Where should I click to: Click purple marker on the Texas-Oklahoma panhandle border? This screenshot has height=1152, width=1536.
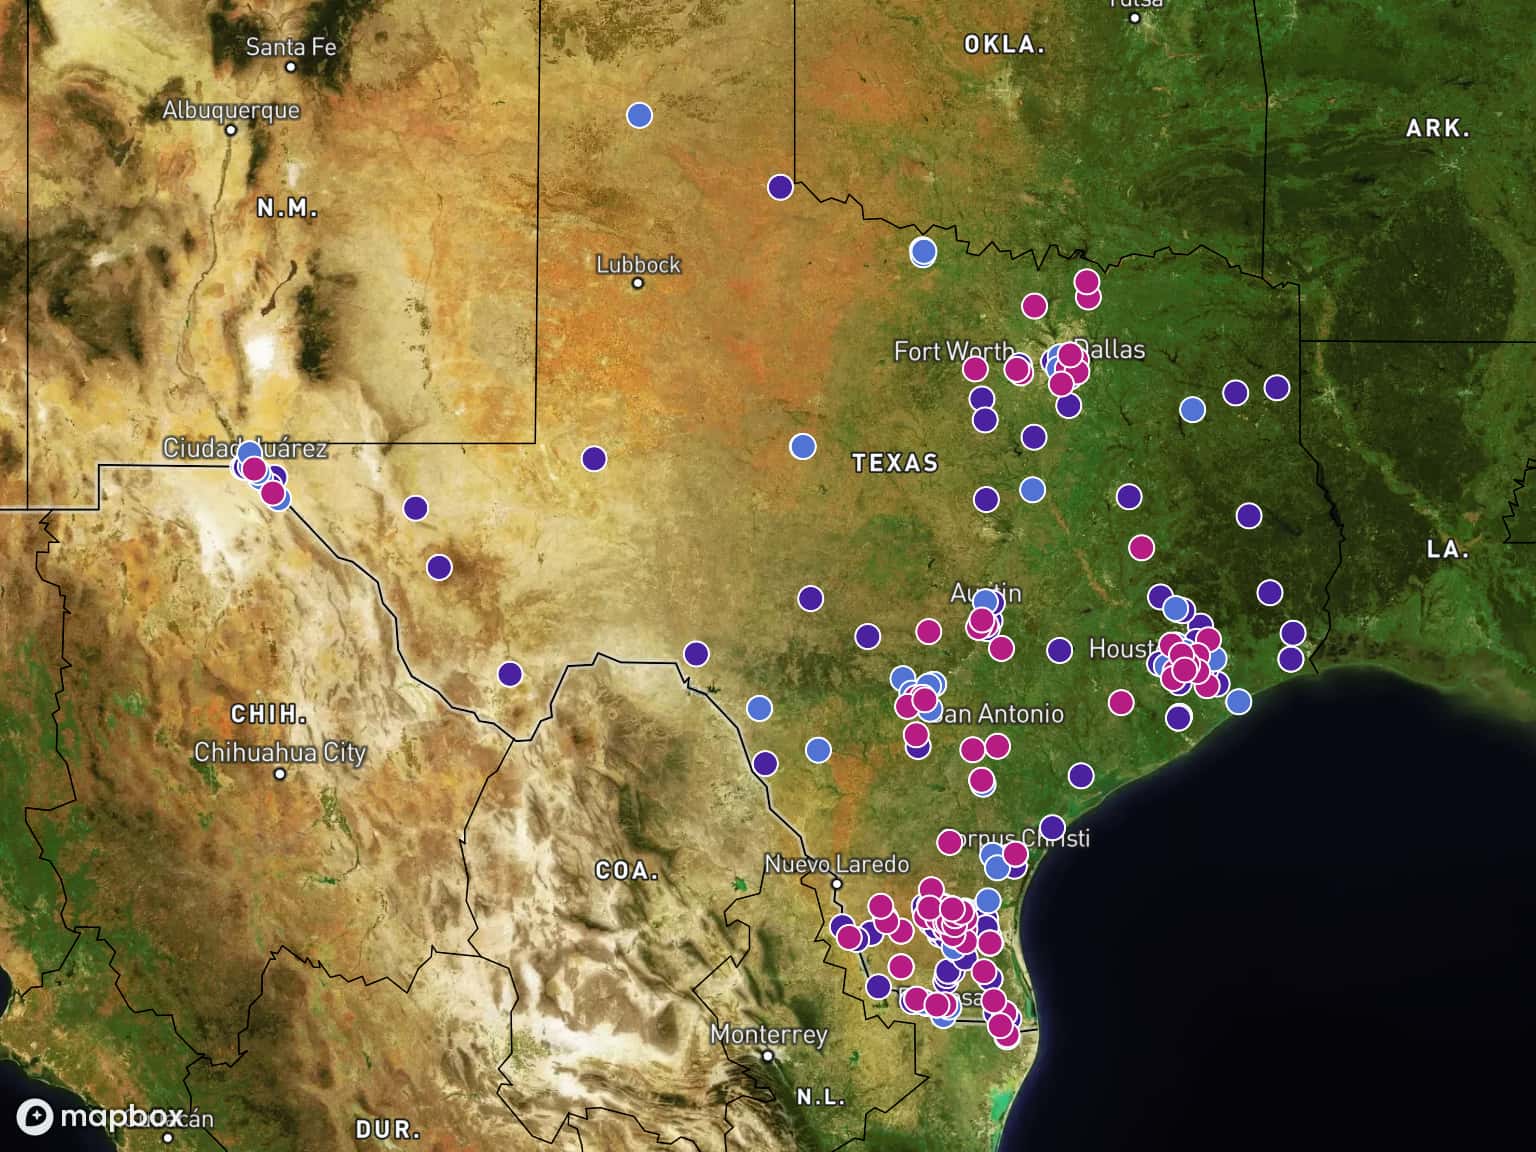coord(780,187)
